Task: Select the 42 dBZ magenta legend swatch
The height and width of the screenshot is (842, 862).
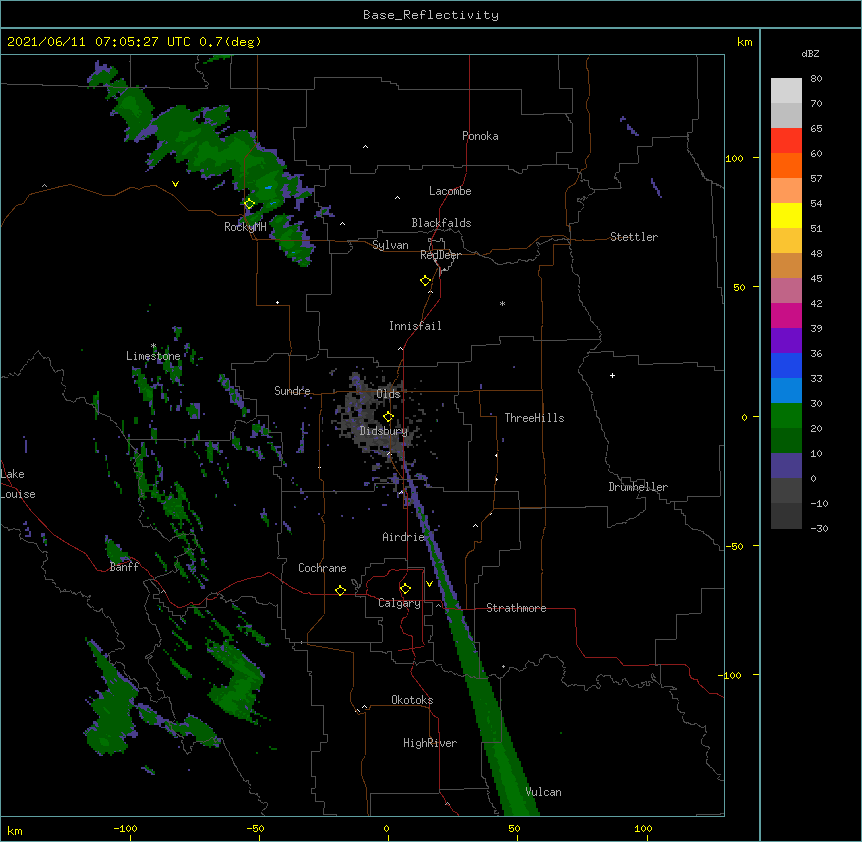Action: [786, 315]
